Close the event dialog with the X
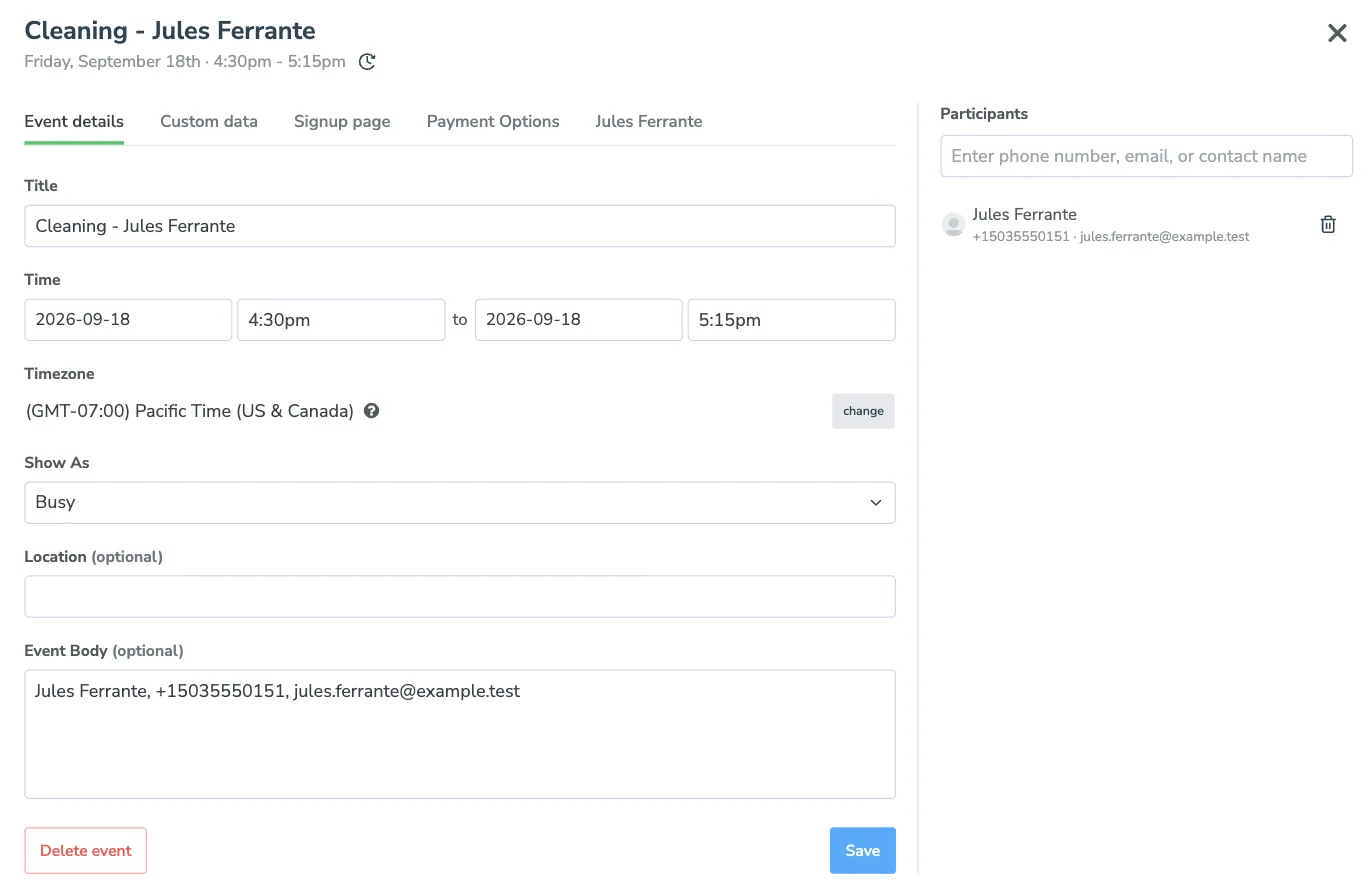1372x889 pixels. point(1337,33)
